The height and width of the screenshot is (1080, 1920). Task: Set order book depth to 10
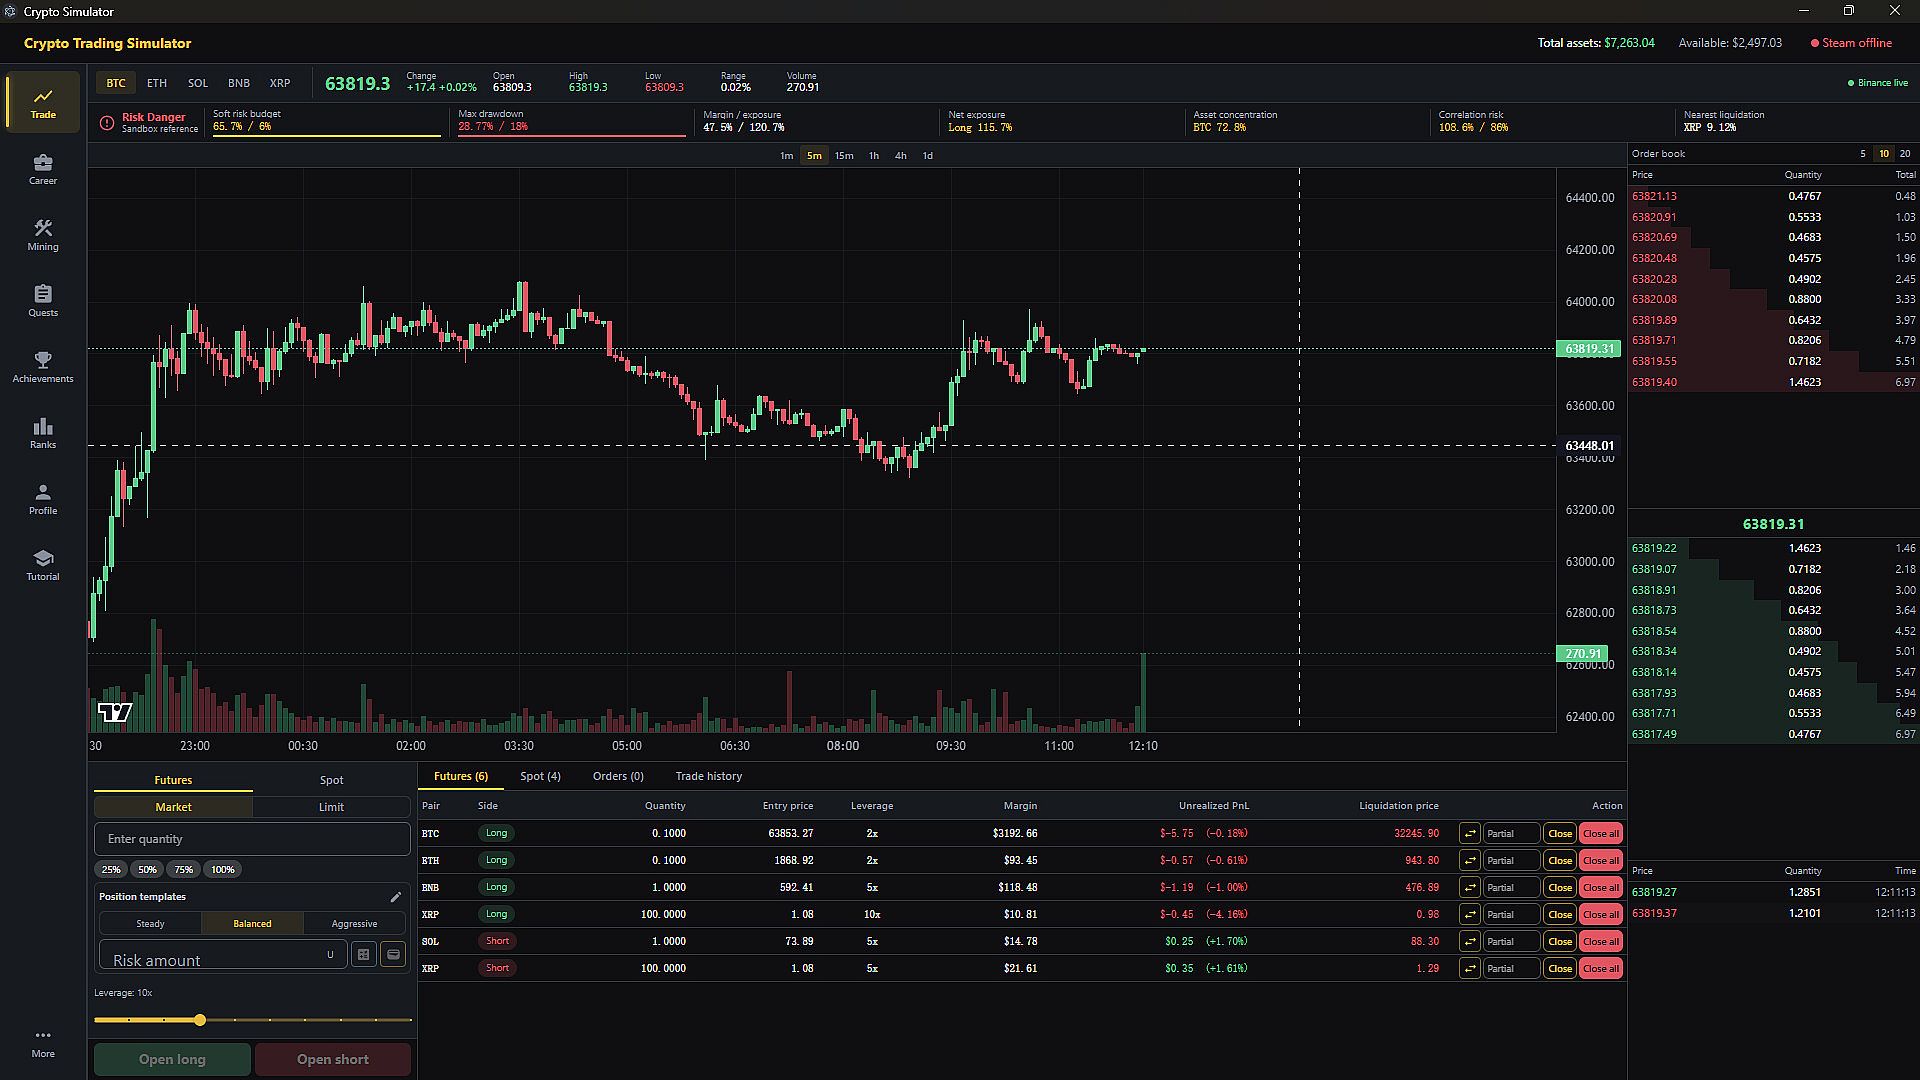point(1884,154)
